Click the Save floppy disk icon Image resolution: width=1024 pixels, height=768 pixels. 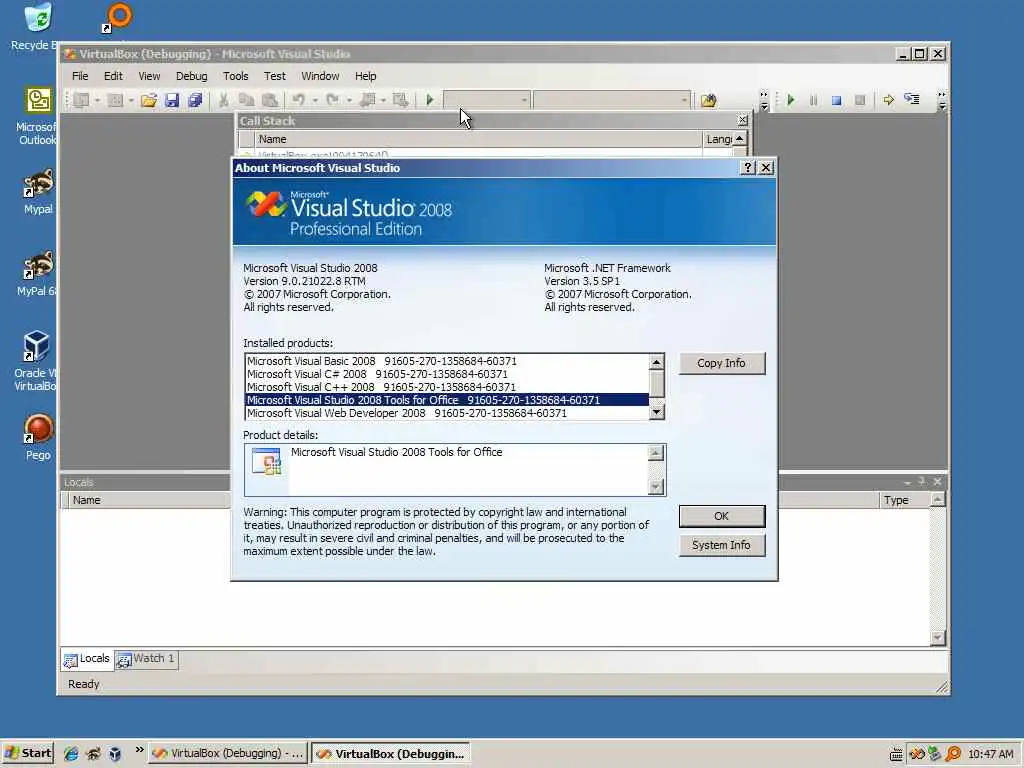coord(172,100)
